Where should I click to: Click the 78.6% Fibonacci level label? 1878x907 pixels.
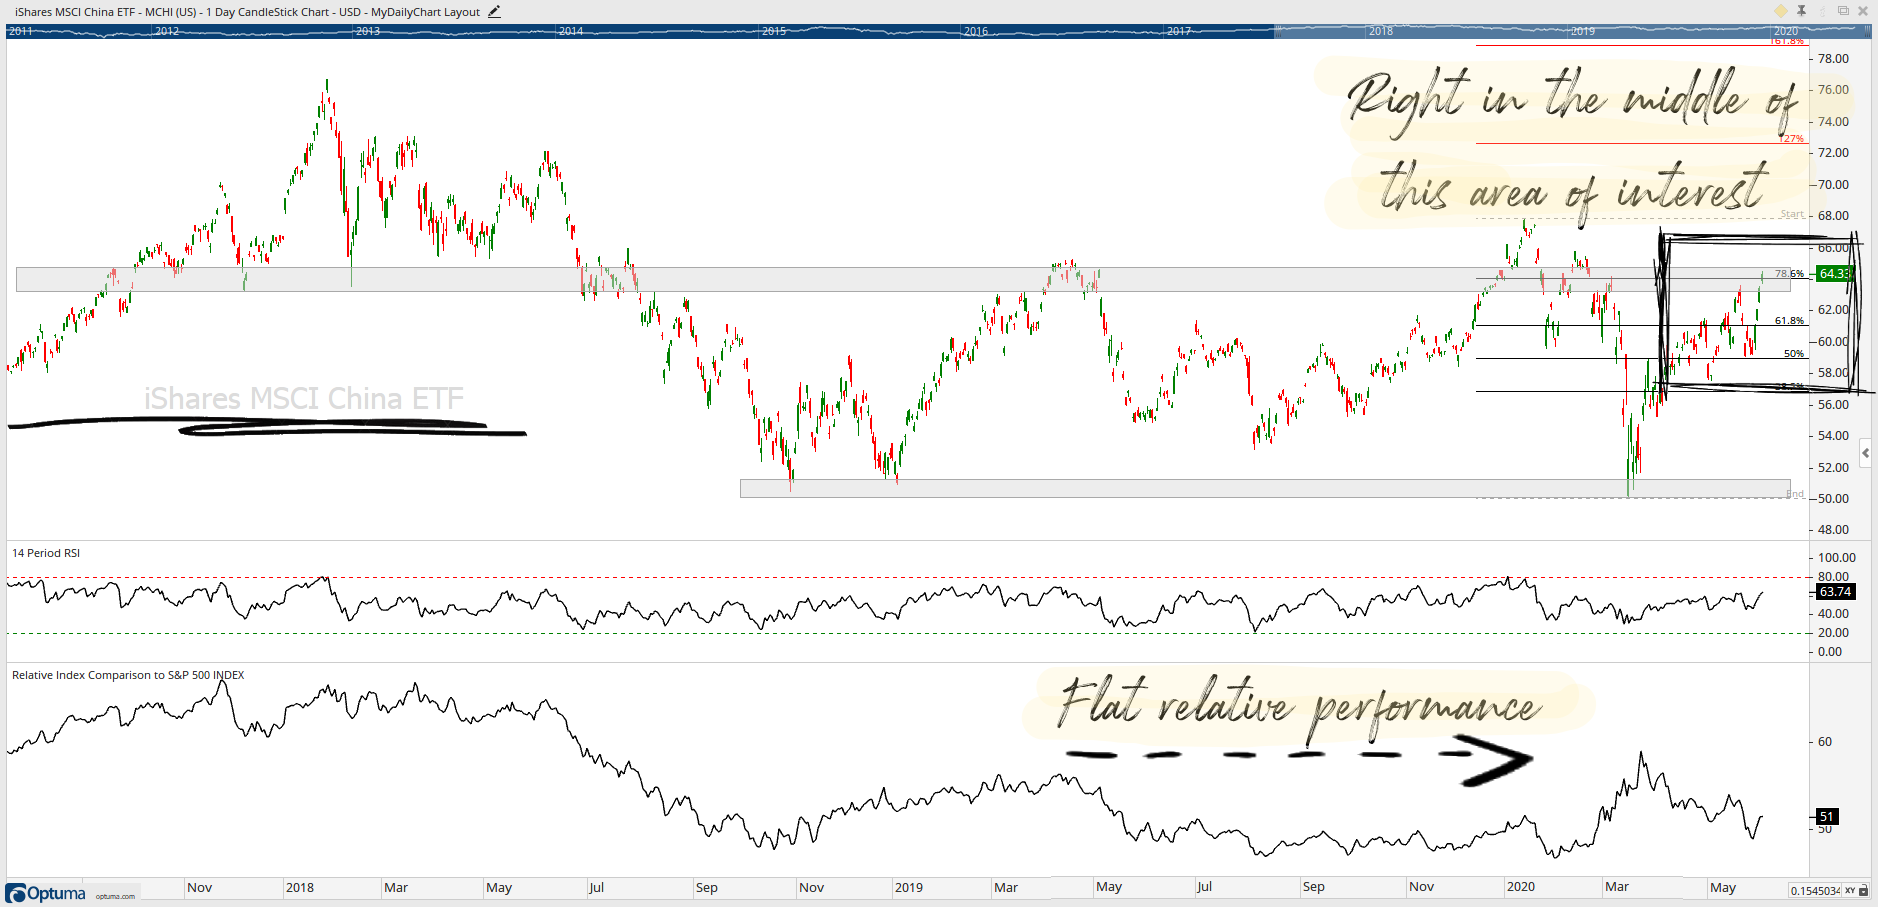1789,273
